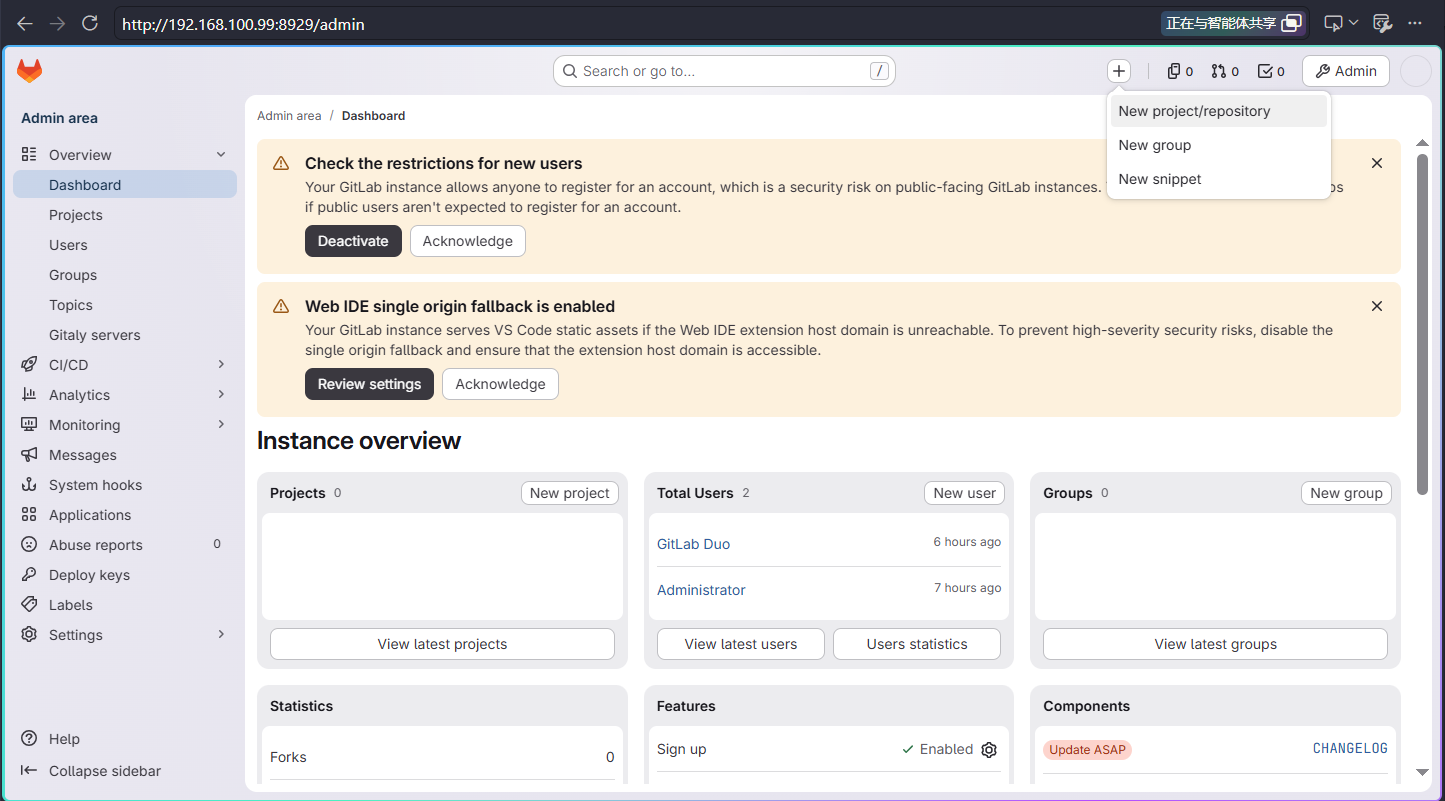Open Abuse reports in the sidebar
The width and height of the screenshot is (1445, 801).
[125, 545]
